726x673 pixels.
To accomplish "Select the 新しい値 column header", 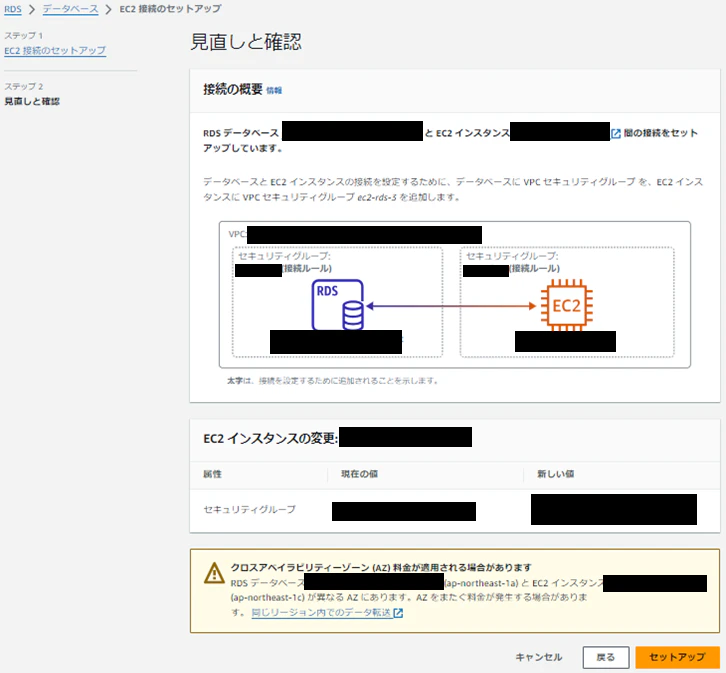I will click(x=556, y=474).
